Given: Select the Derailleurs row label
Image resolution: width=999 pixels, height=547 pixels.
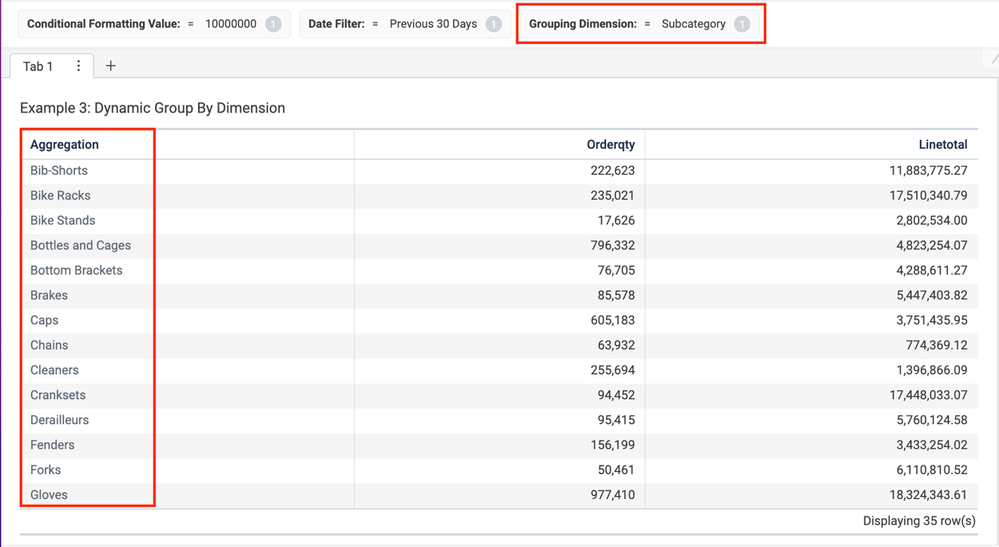Looking at the screenshot, I should 59,420.
